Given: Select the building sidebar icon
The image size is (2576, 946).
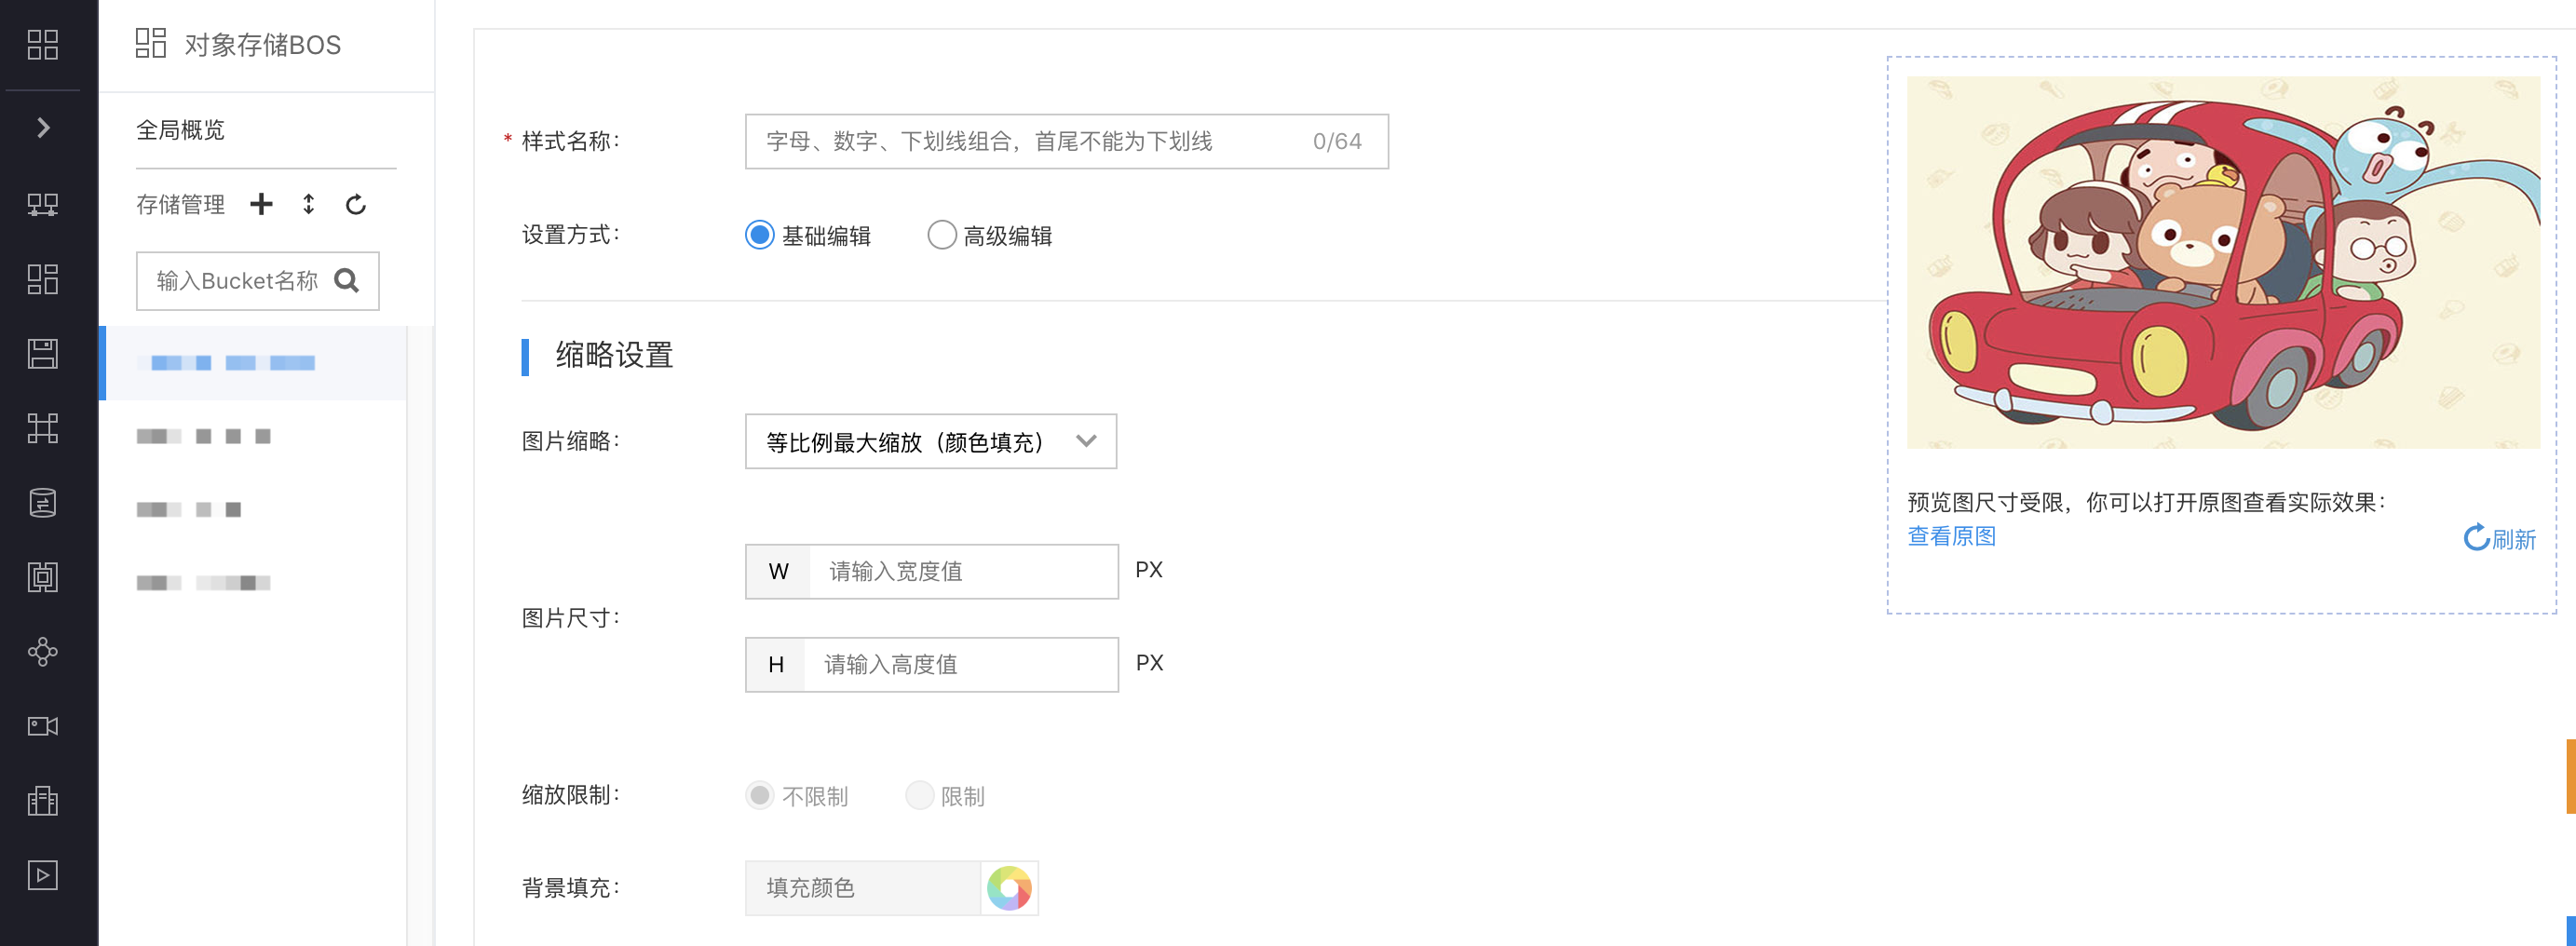Looking at the screenshot, I should (x=43, y=801).
